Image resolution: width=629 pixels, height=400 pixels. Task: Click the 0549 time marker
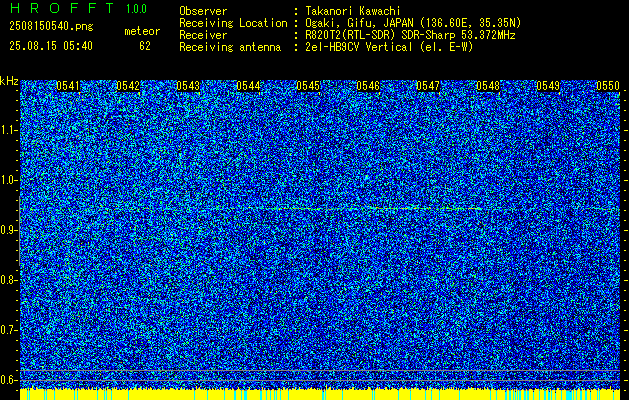tap(548, 86)
